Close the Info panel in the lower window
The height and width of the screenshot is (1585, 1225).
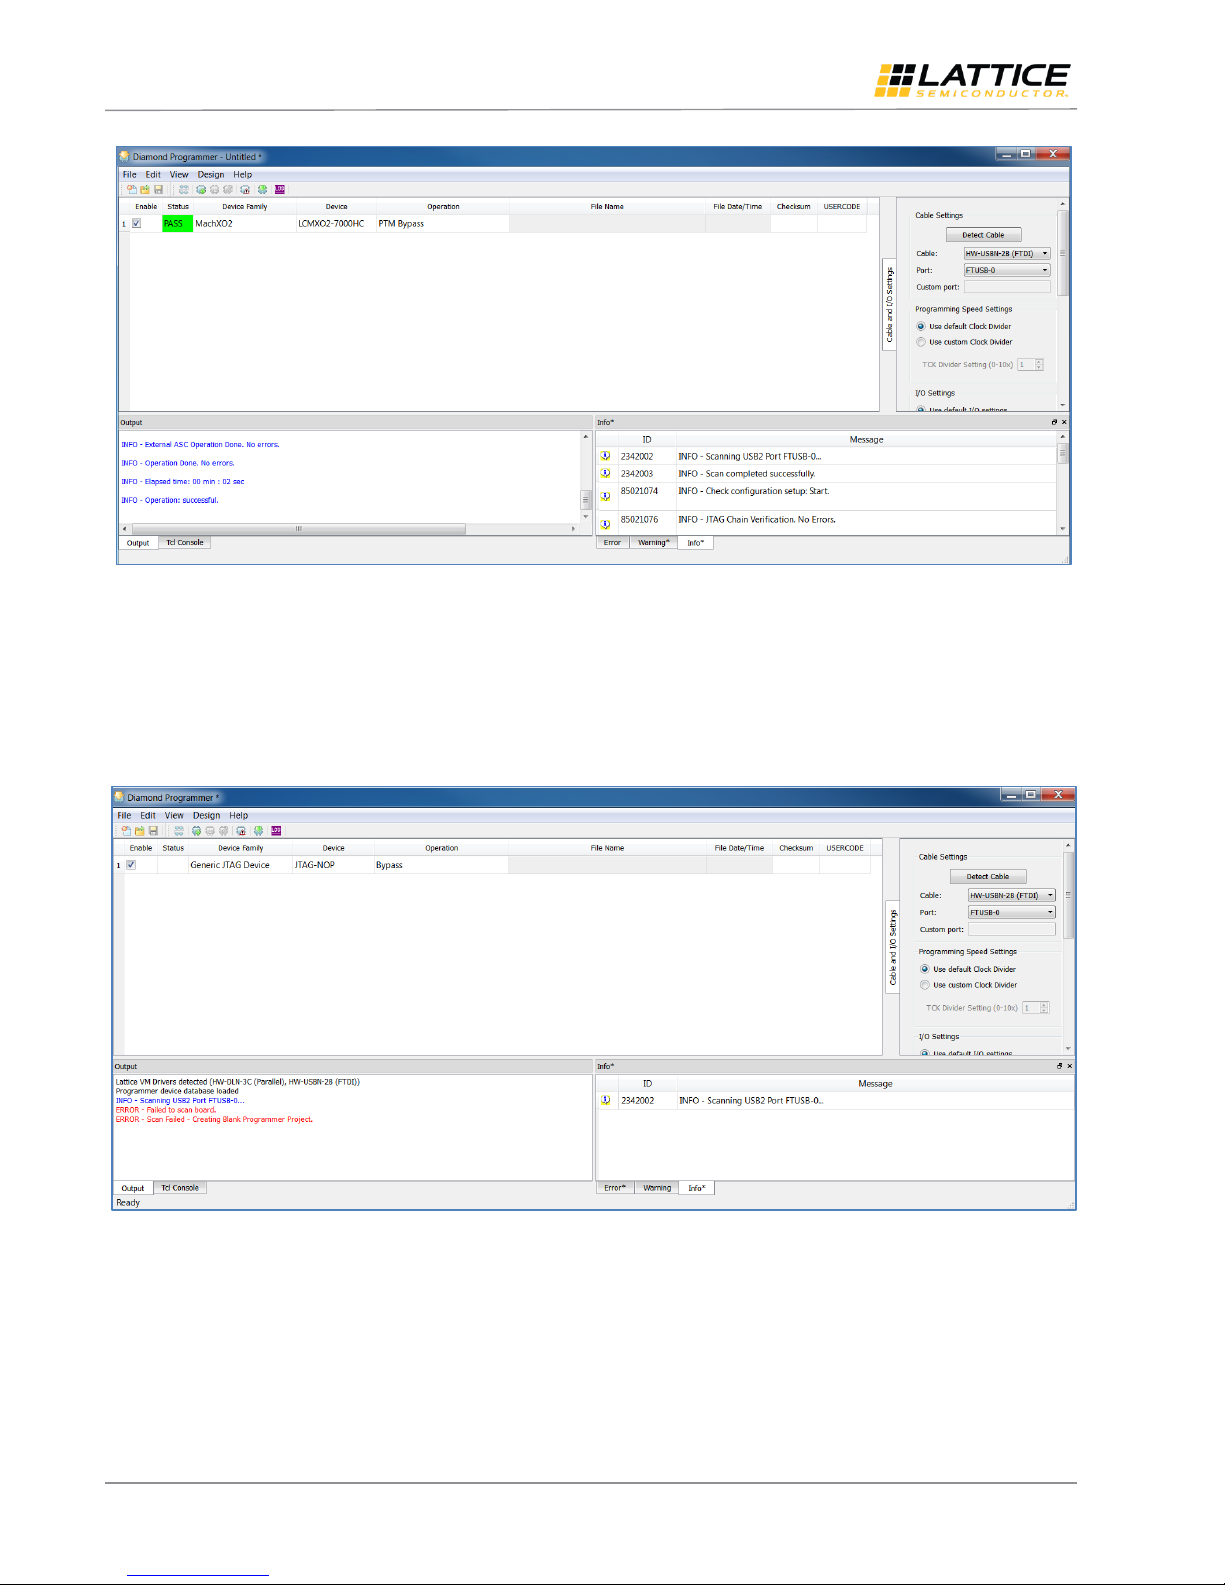[x=1069, y=1066]
